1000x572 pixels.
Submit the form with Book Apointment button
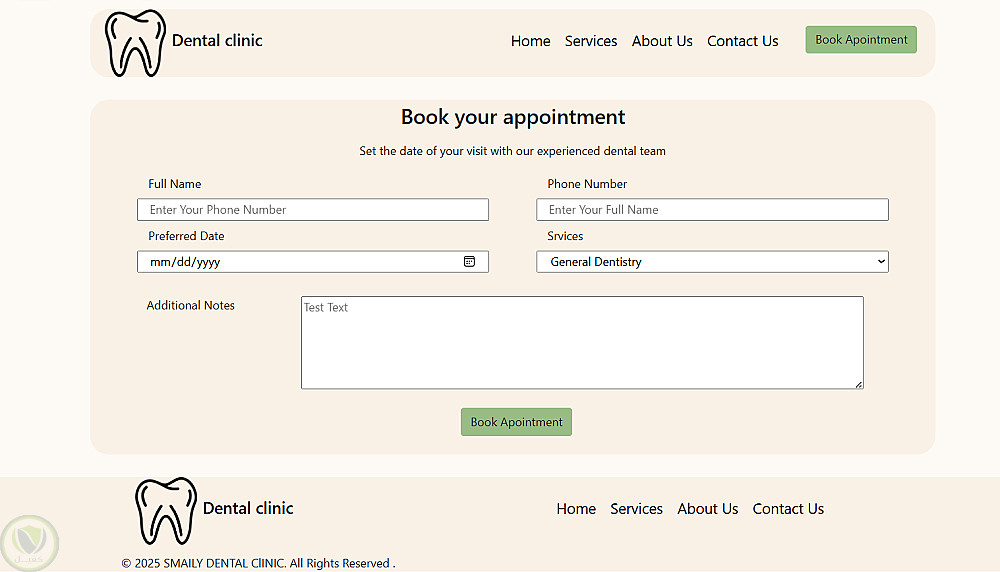coord(517,422)
